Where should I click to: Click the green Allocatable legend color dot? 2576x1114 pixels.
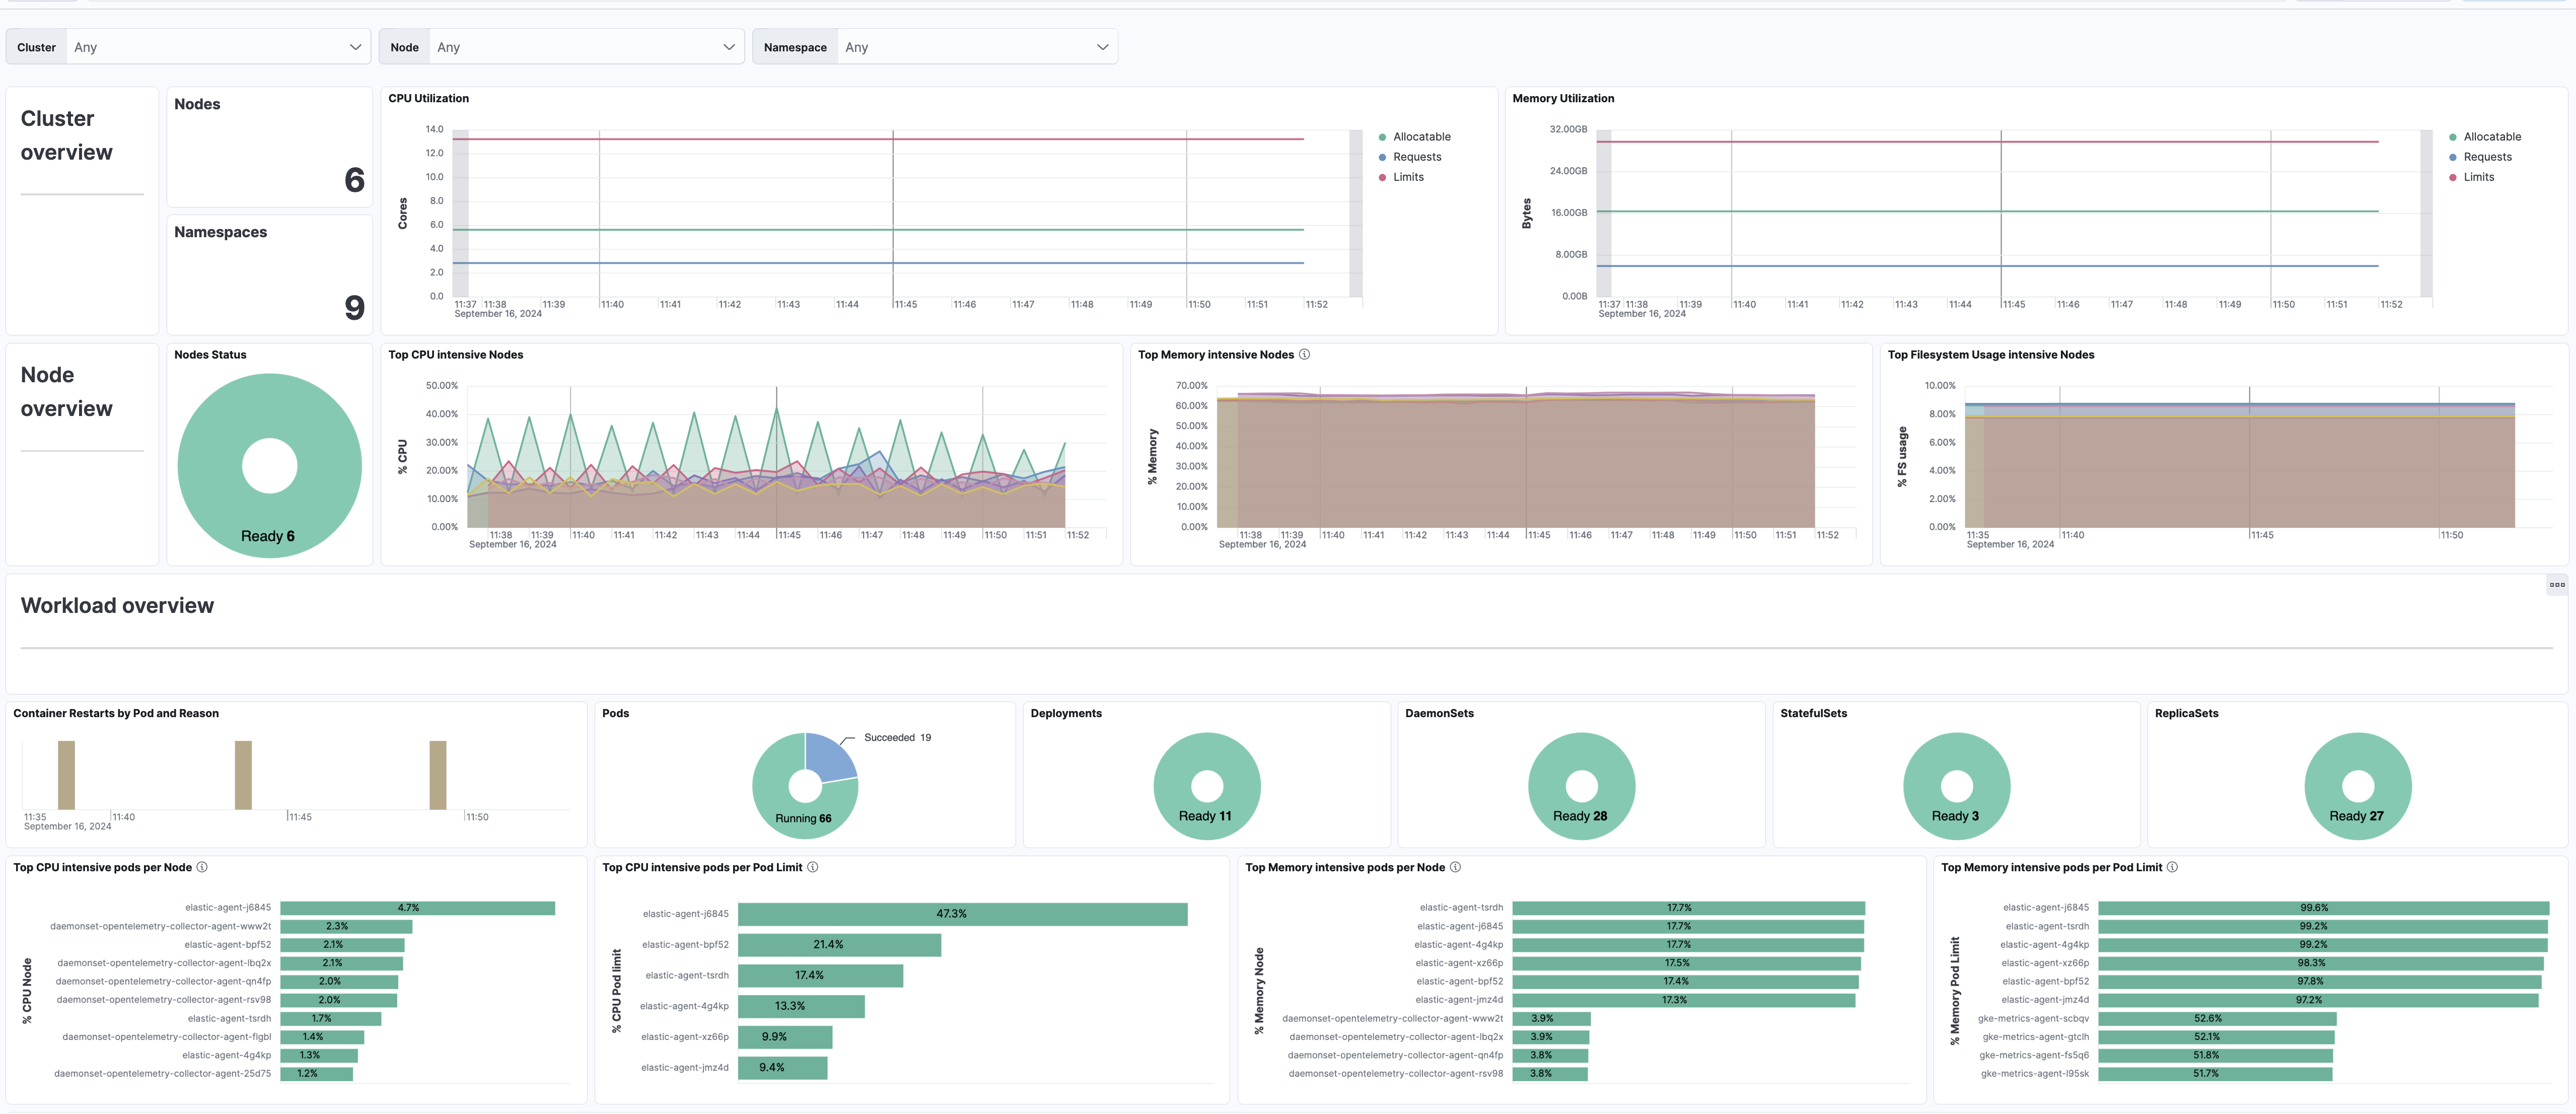tap(1383, 136)
